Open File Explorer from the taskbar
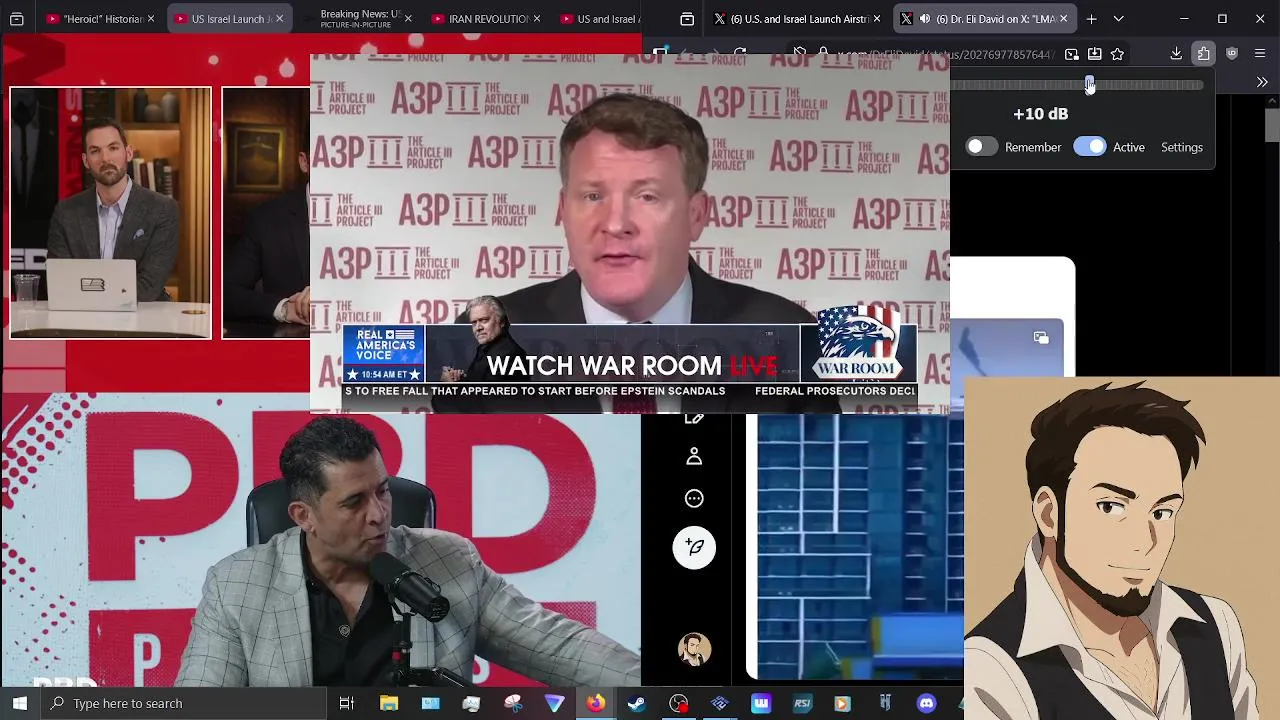1280x720 pixels. (x=389, y=703)
